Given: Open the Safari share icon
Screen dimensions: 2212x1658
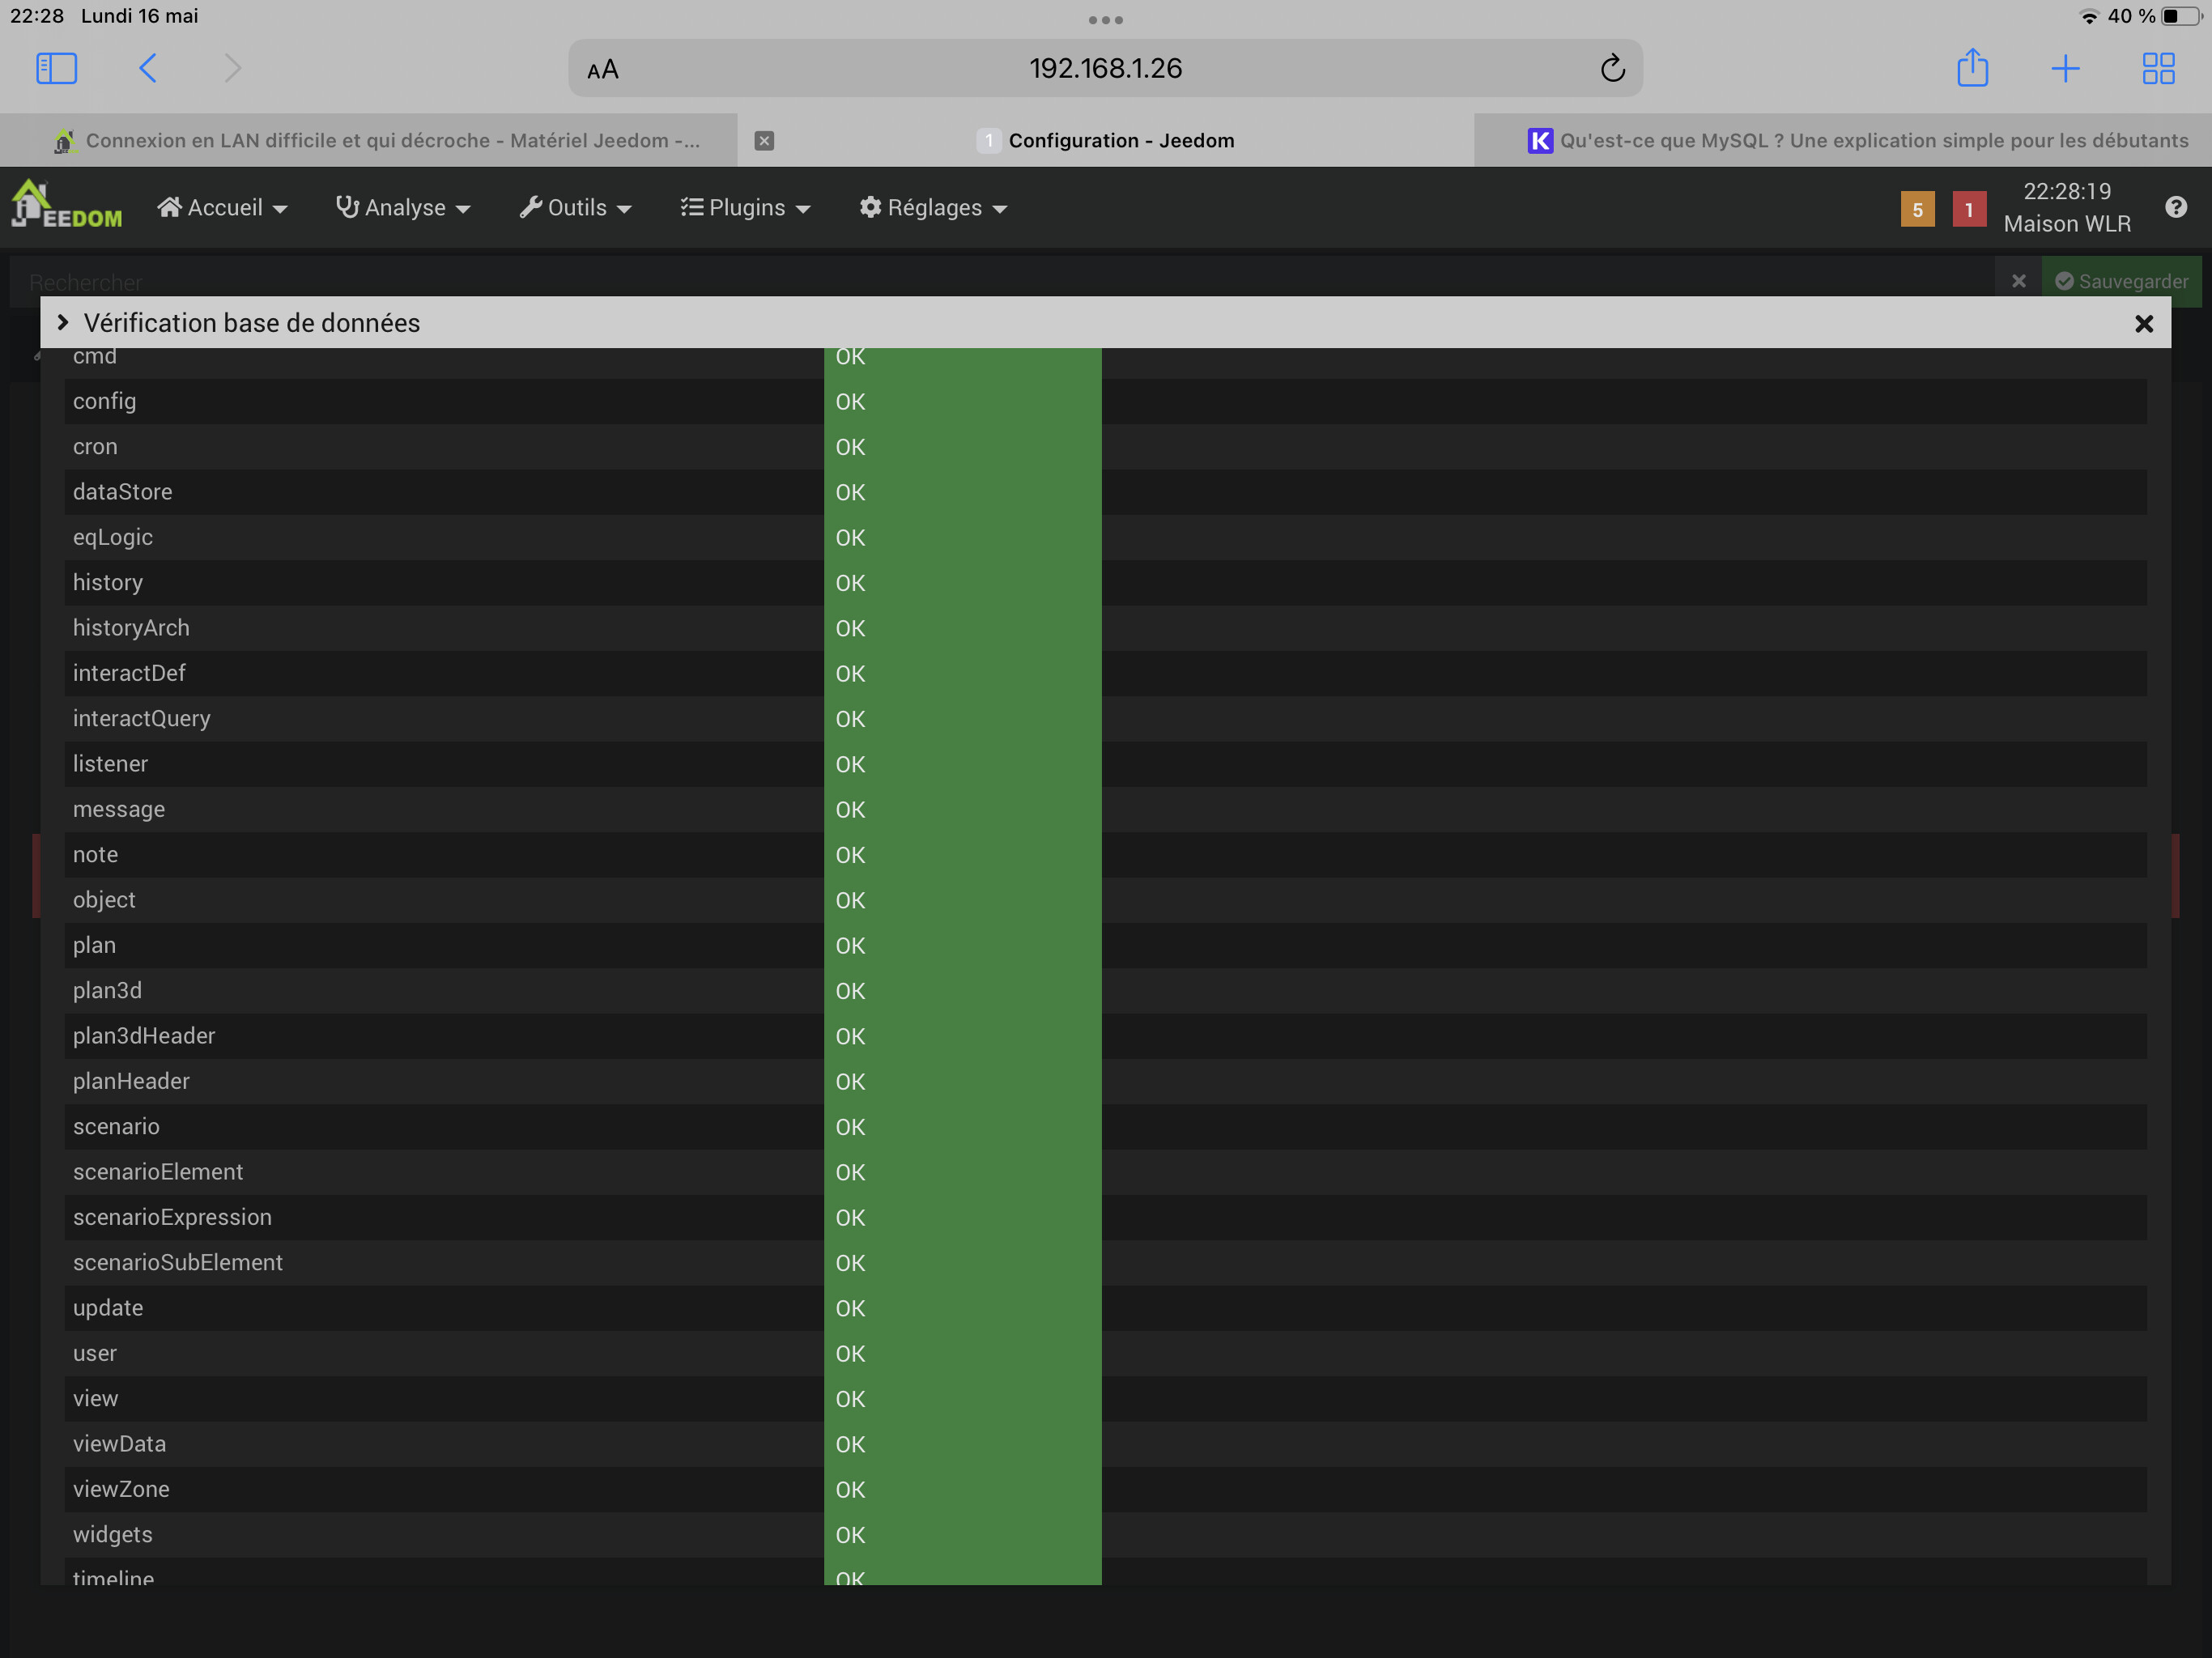Looking at the screenshot, I should pyautogui.click(x=1972, y=68).
